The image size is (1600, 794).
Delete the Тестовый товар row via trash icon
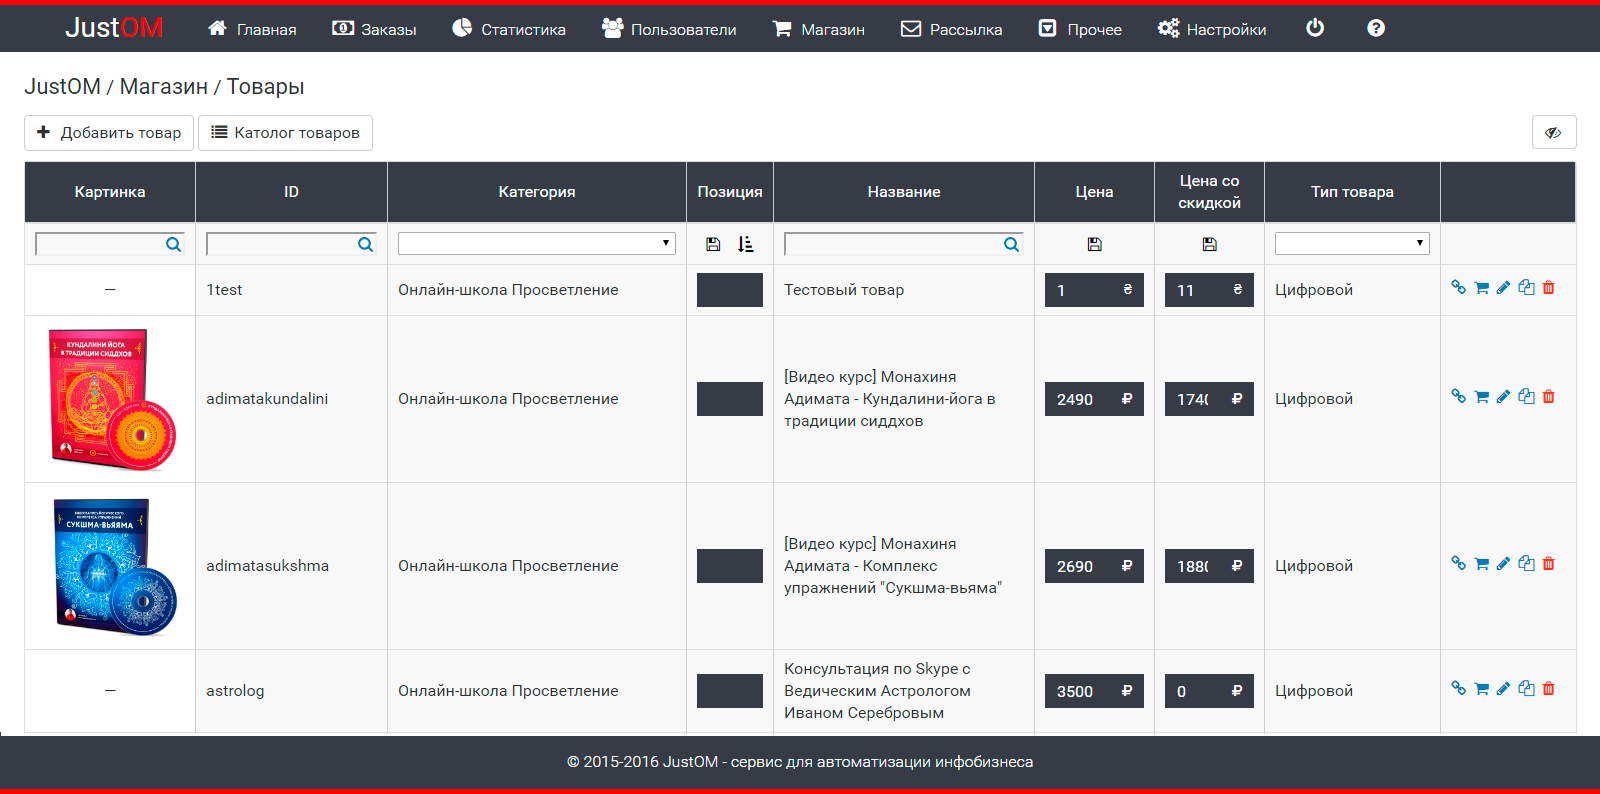(x=1549, y=288)
